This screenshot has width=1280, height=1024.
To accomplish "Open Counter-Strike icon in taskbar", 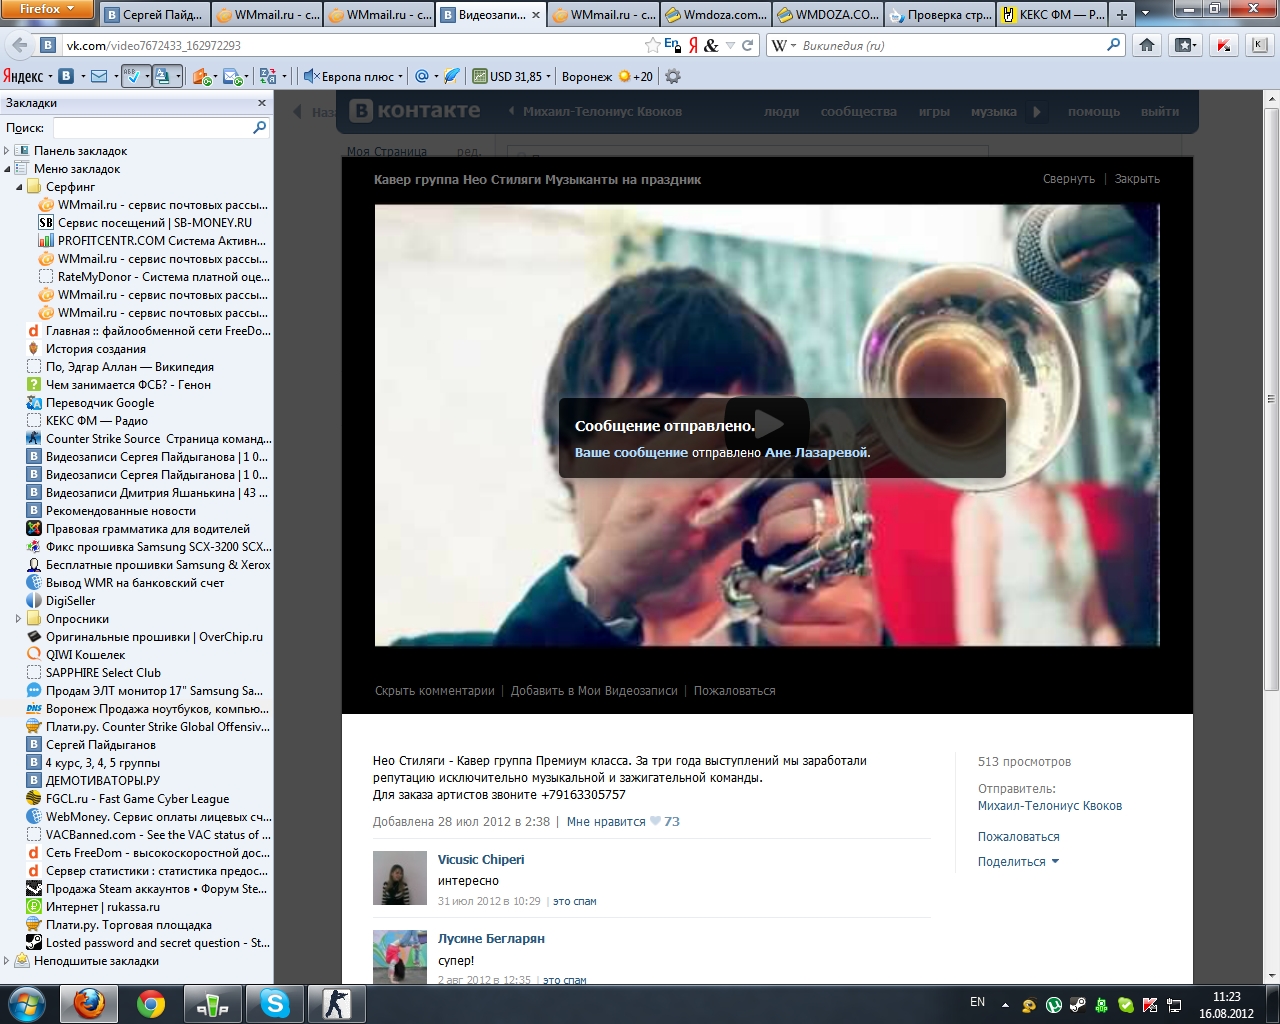I will tap(337, 1004).
